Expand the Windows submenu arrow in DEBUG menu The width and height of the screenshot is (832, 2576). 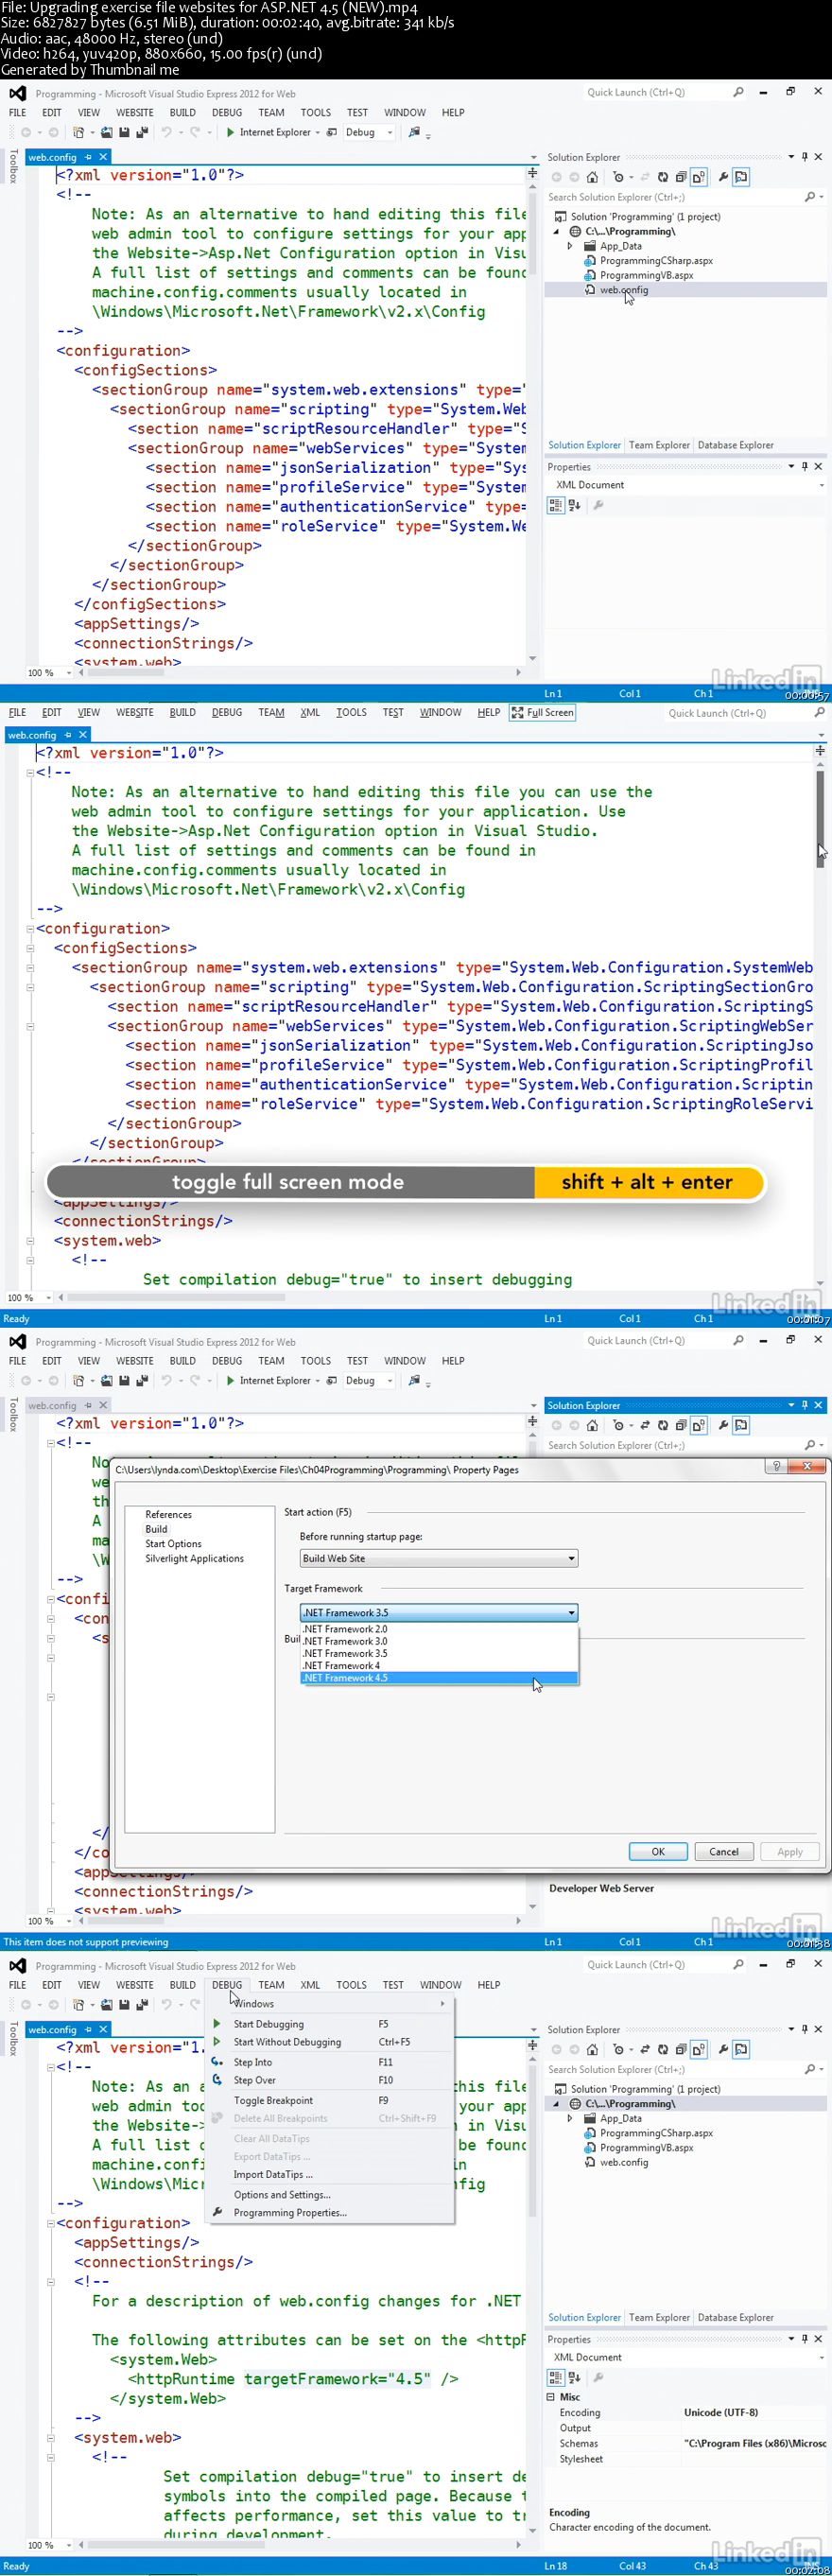[x=442, y=2004]
